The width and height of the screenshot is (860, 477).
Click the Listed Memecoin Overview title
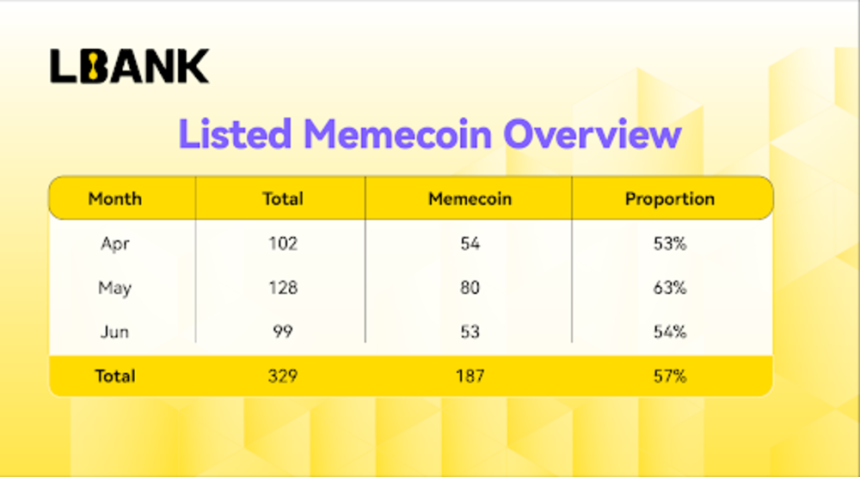tap(429, 133)
